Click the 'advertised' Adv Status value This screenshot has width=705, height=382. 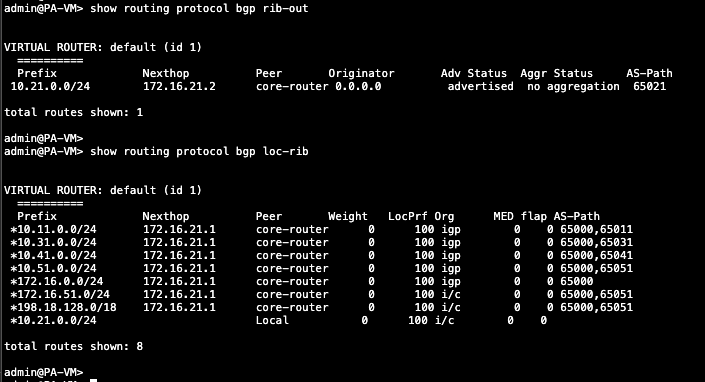point(480,86)
